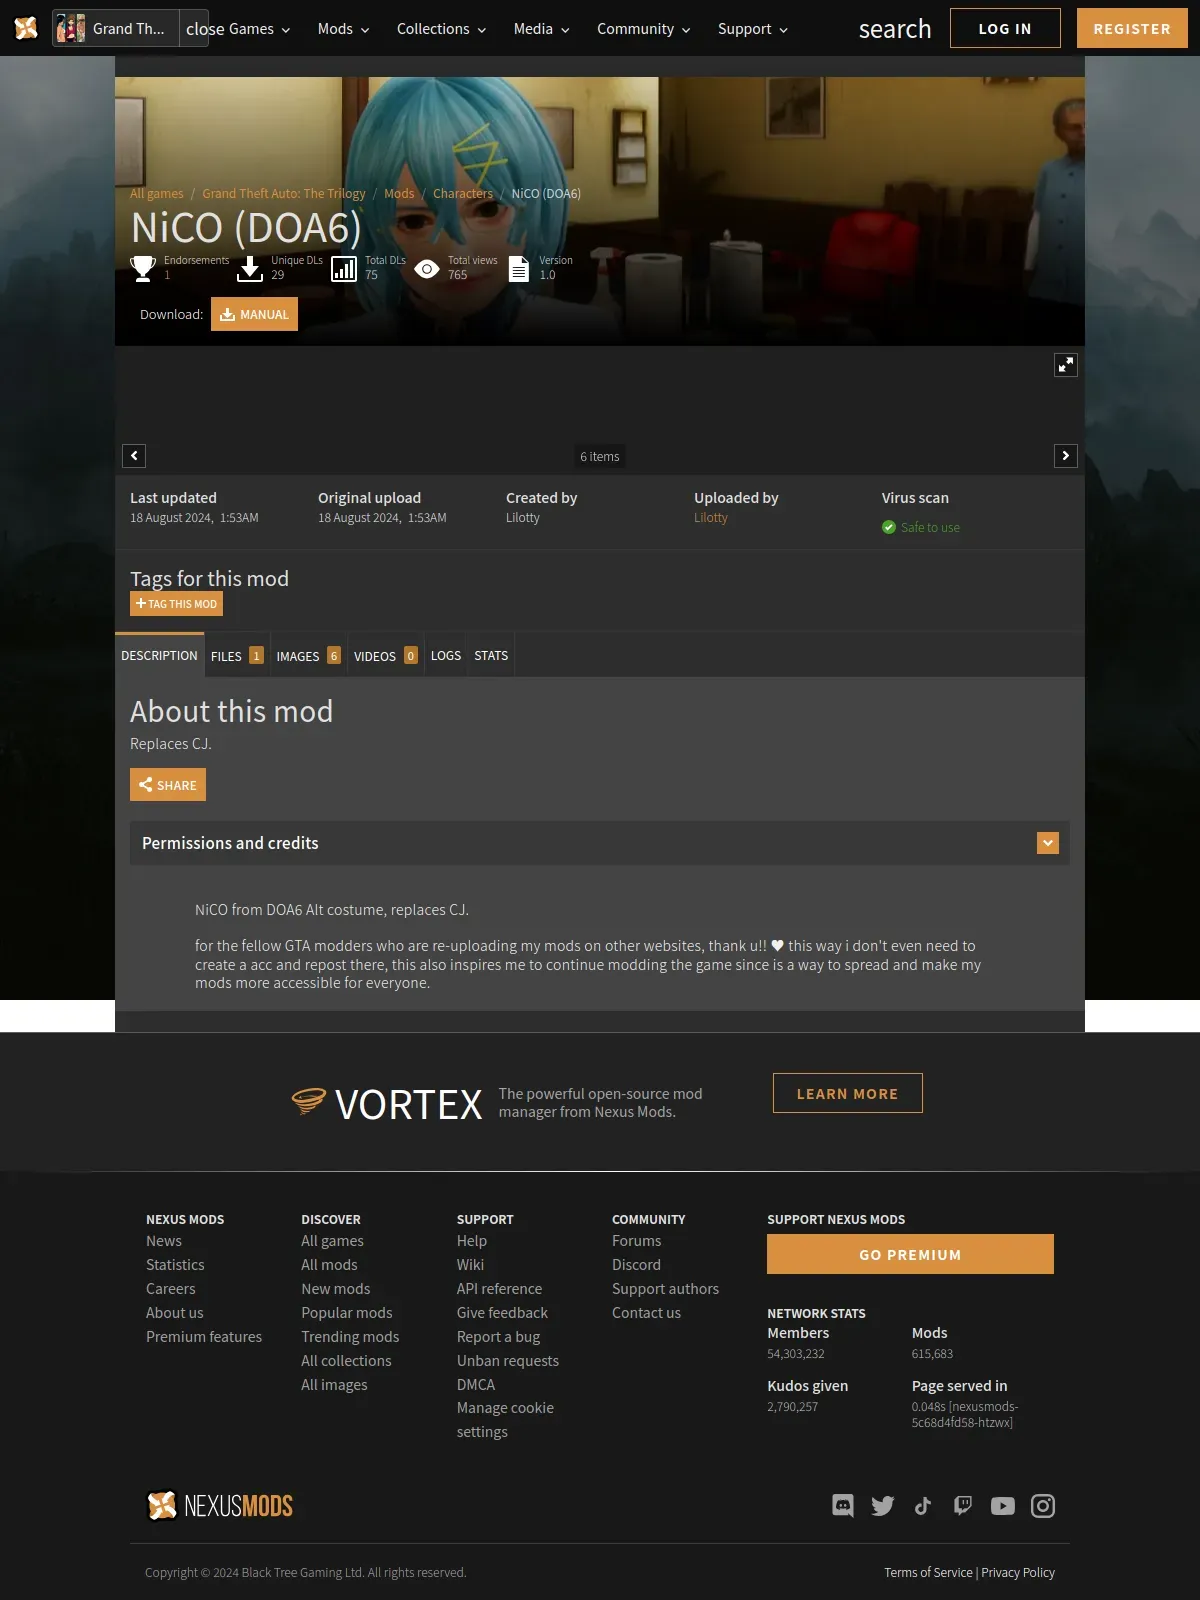Open Privacy Policy link

(x=1018, y=1573)
